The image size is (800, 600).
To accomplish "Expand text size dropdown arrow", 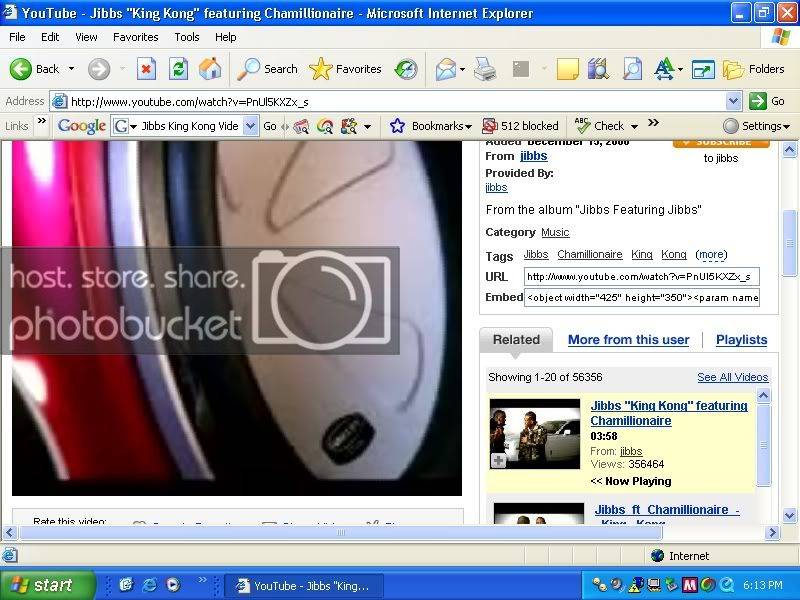I will [x=680, y=69].
